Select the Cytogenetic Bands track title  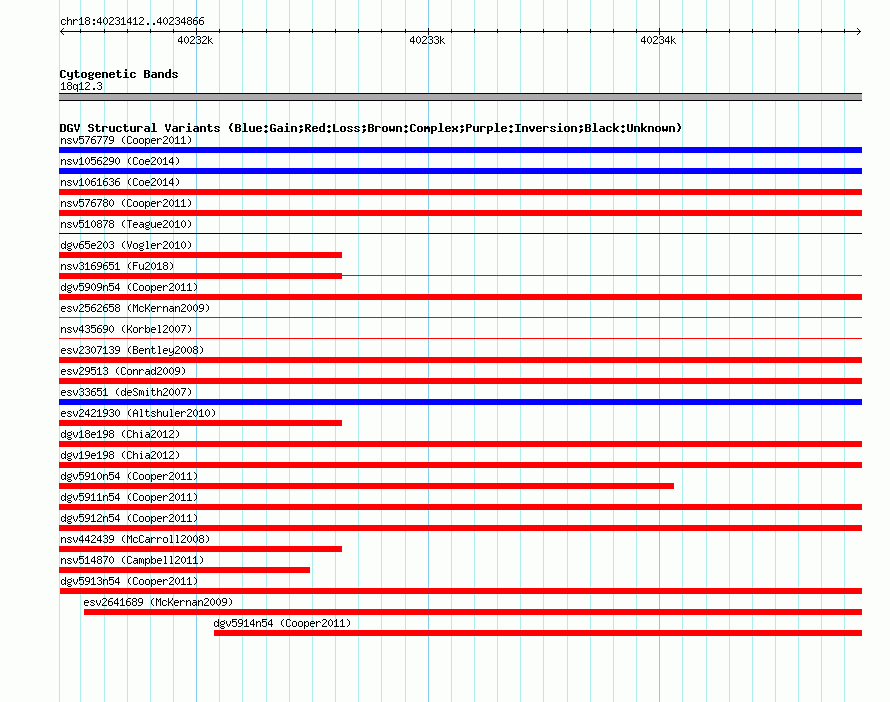click(x=119, y=74)
